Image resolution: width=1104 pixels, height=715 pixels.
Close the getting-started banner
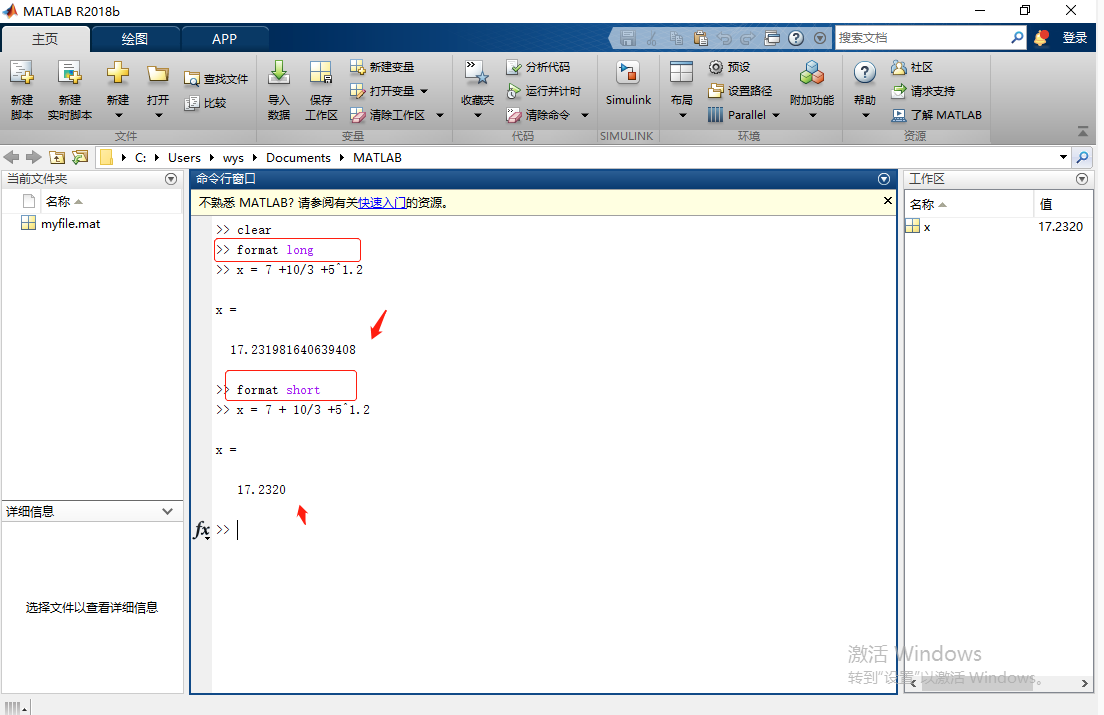888,201
